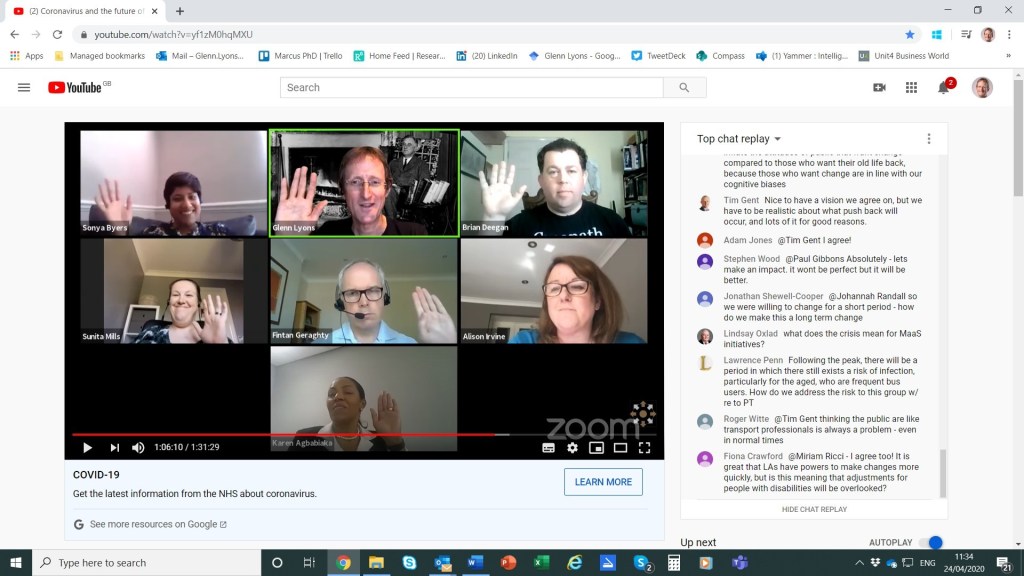
Task: Skip to the next video
Action: (x=114, y=447)
